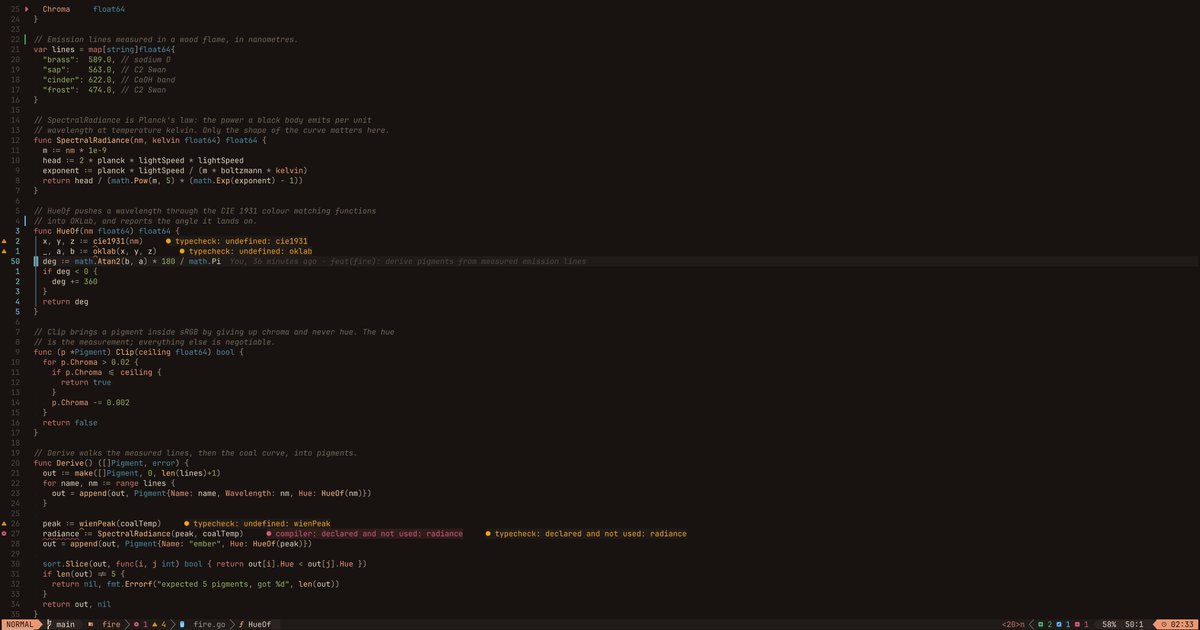The width and height of the screenshot is (1200, 630).
Task: Click the green git added icon
Action: (x=1040, y=624)
